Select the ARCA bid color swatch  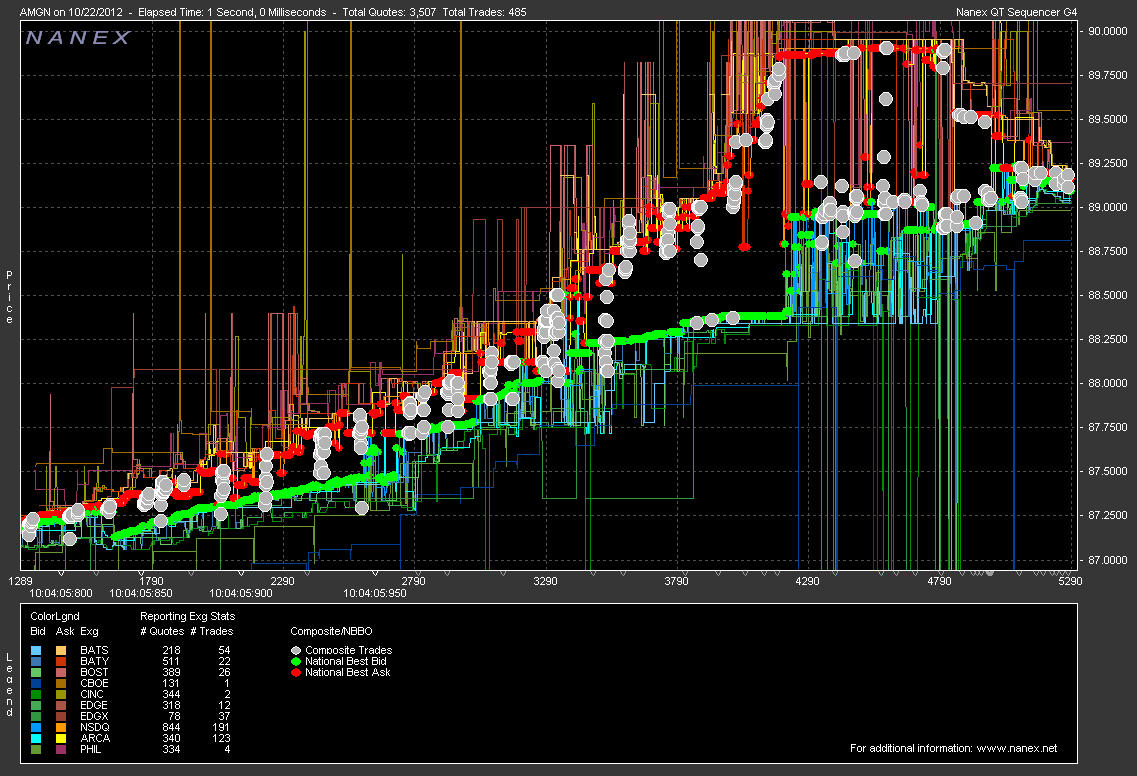coord(37,738)
